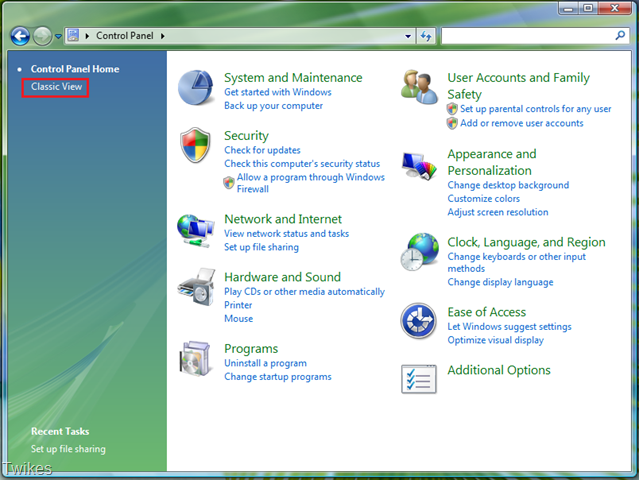Click the Ease of Access icon
The height and width of the screenshot is (480, 639).
pos(419,321)
